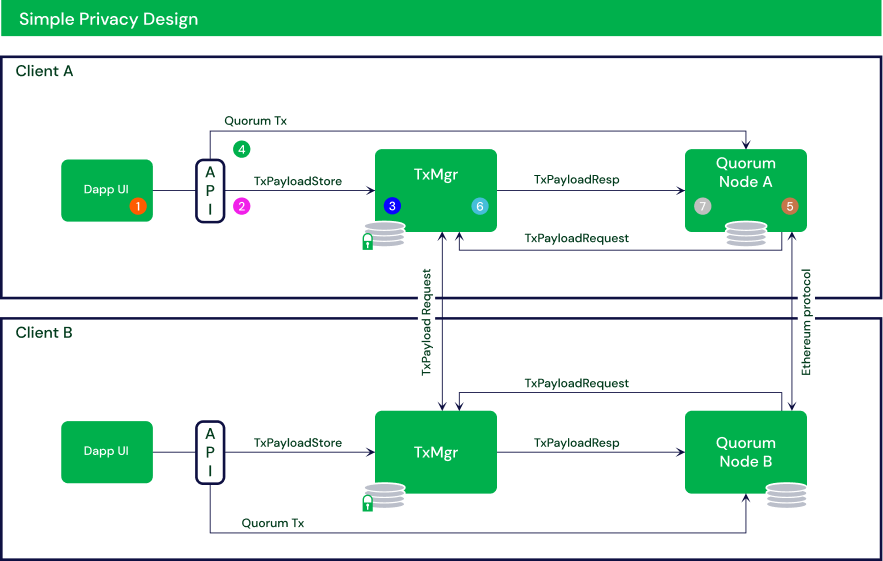Click the 'Client B' label

tap(44, 332)
